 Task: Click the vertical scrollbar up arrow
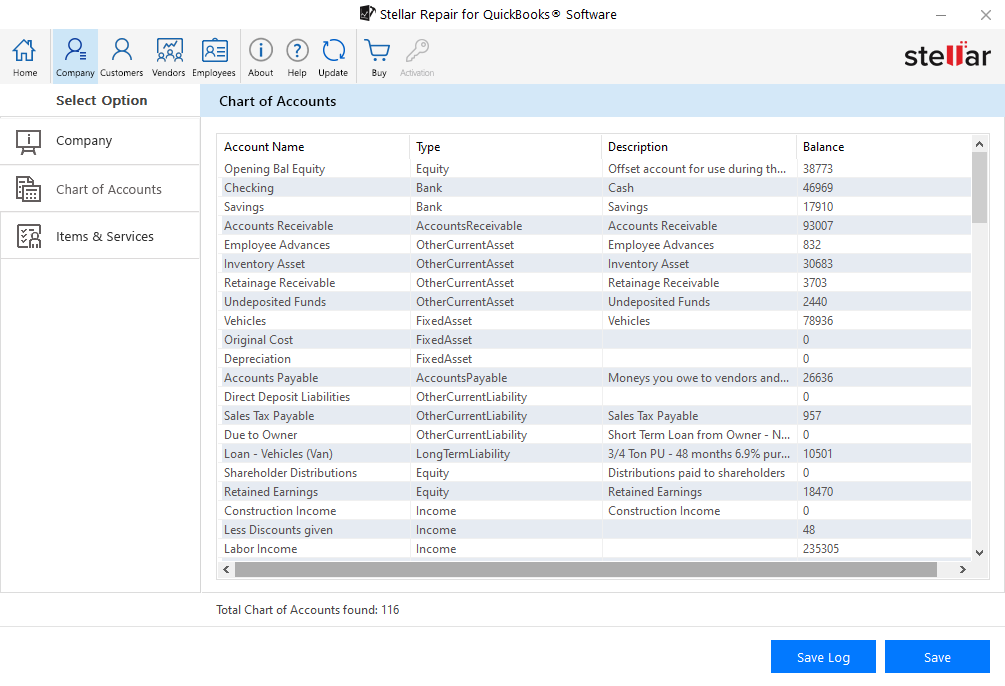[x=979, y=144]
